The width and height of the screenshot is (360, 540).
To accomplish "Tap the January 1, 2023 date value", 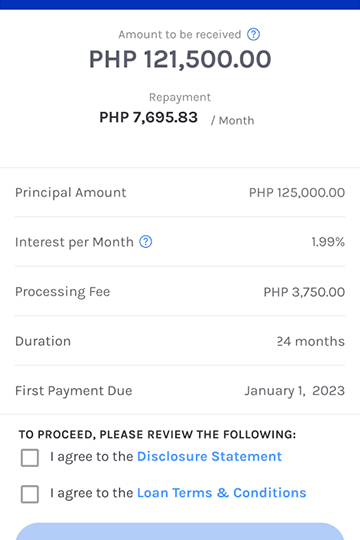I will pyautogui.click(x=295, y=391).
